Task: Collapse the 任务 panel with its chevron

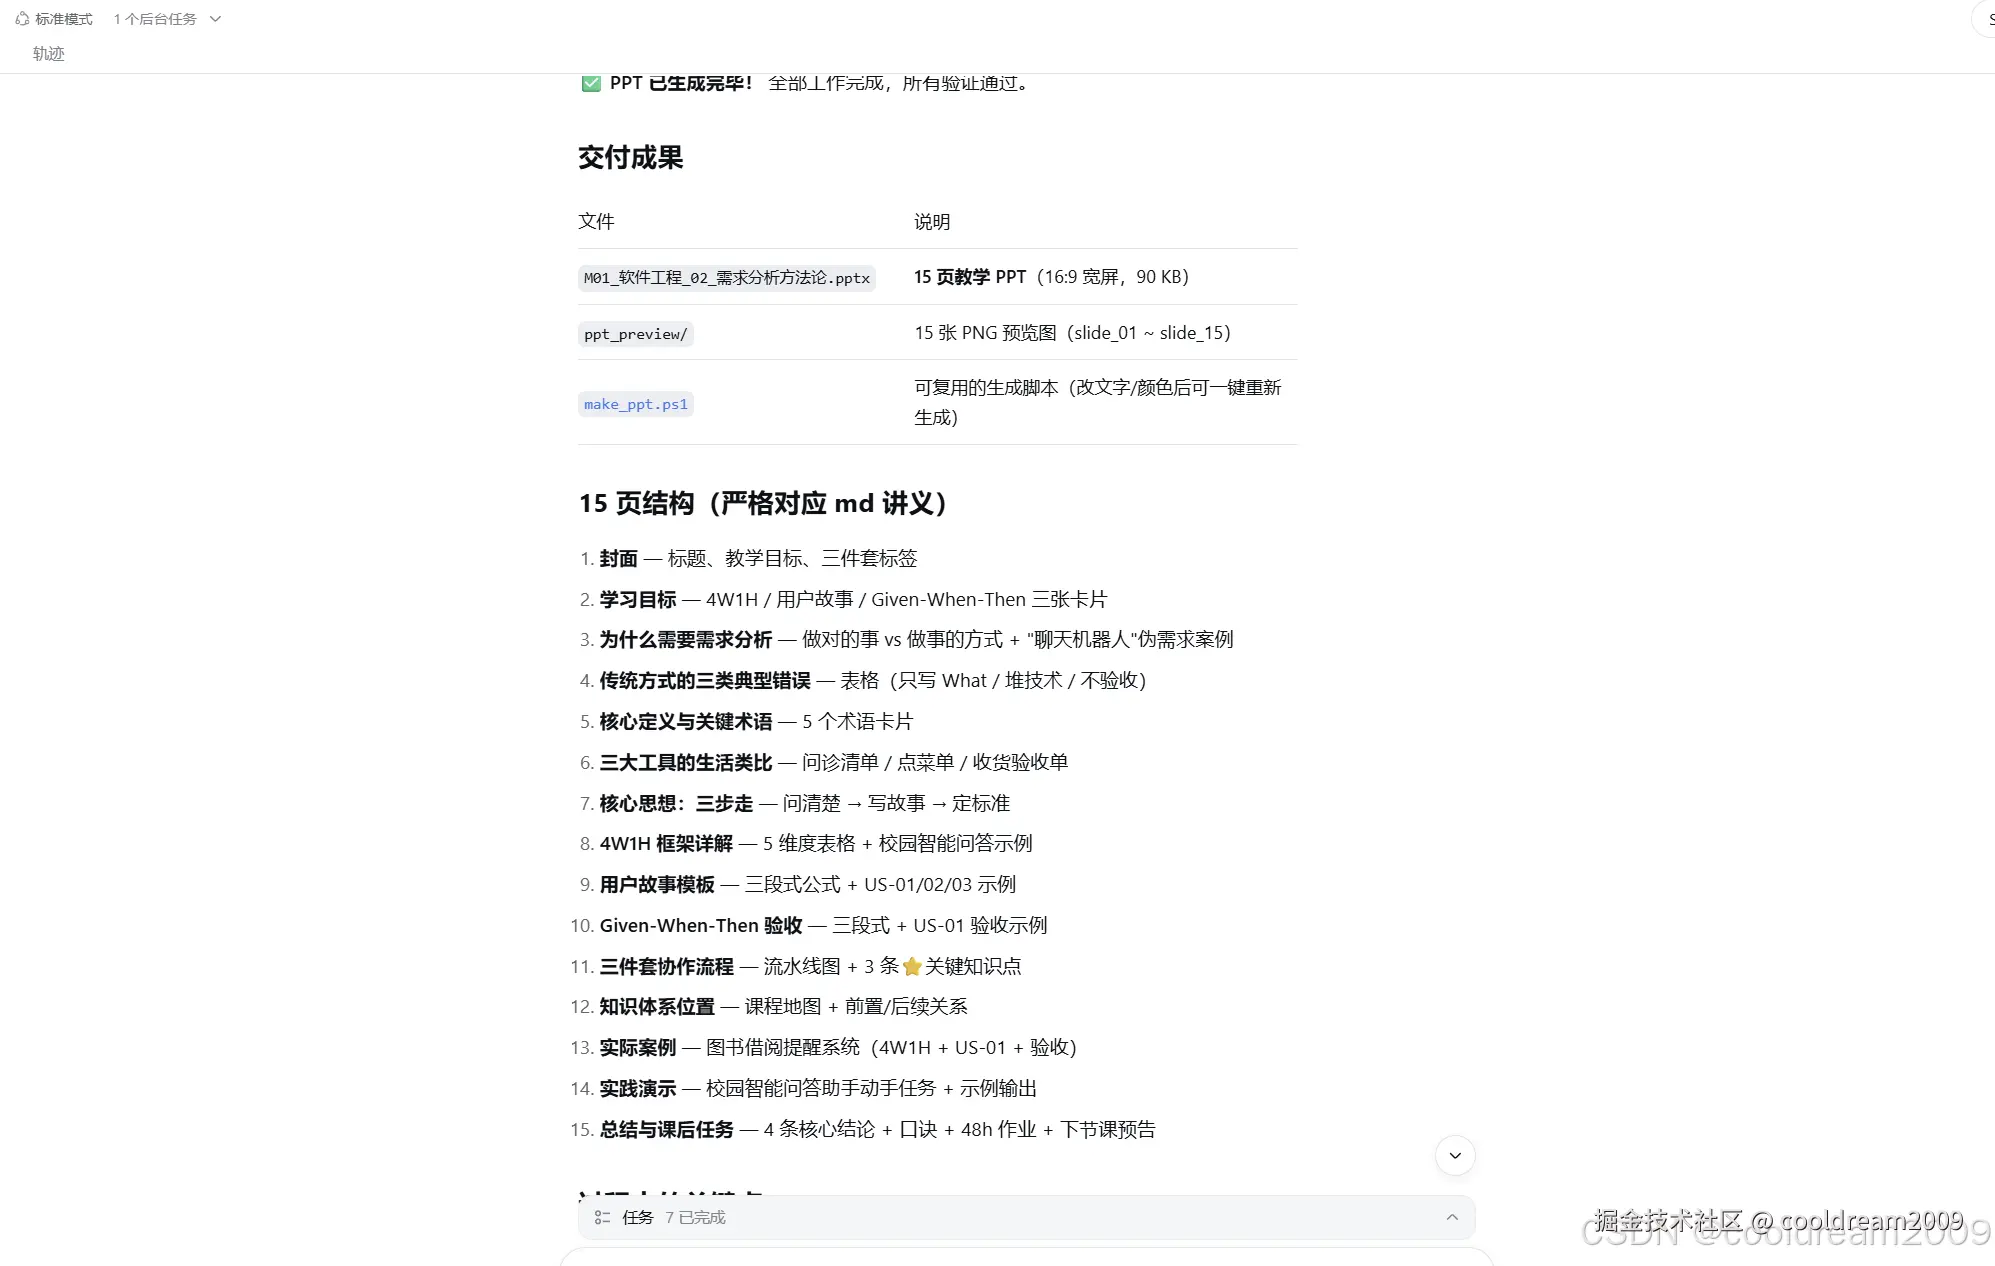Action: point(1452,1217)
